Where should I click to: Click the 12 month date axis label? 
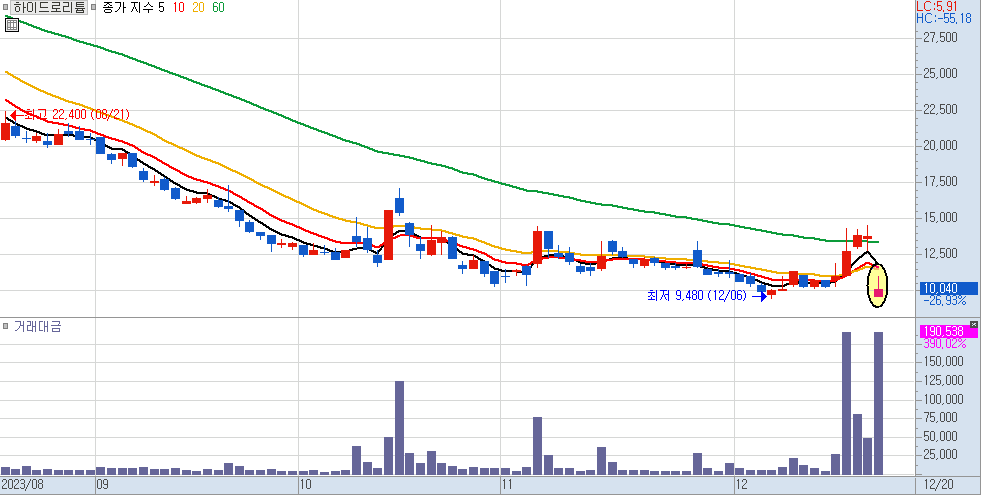coord(742,485)
